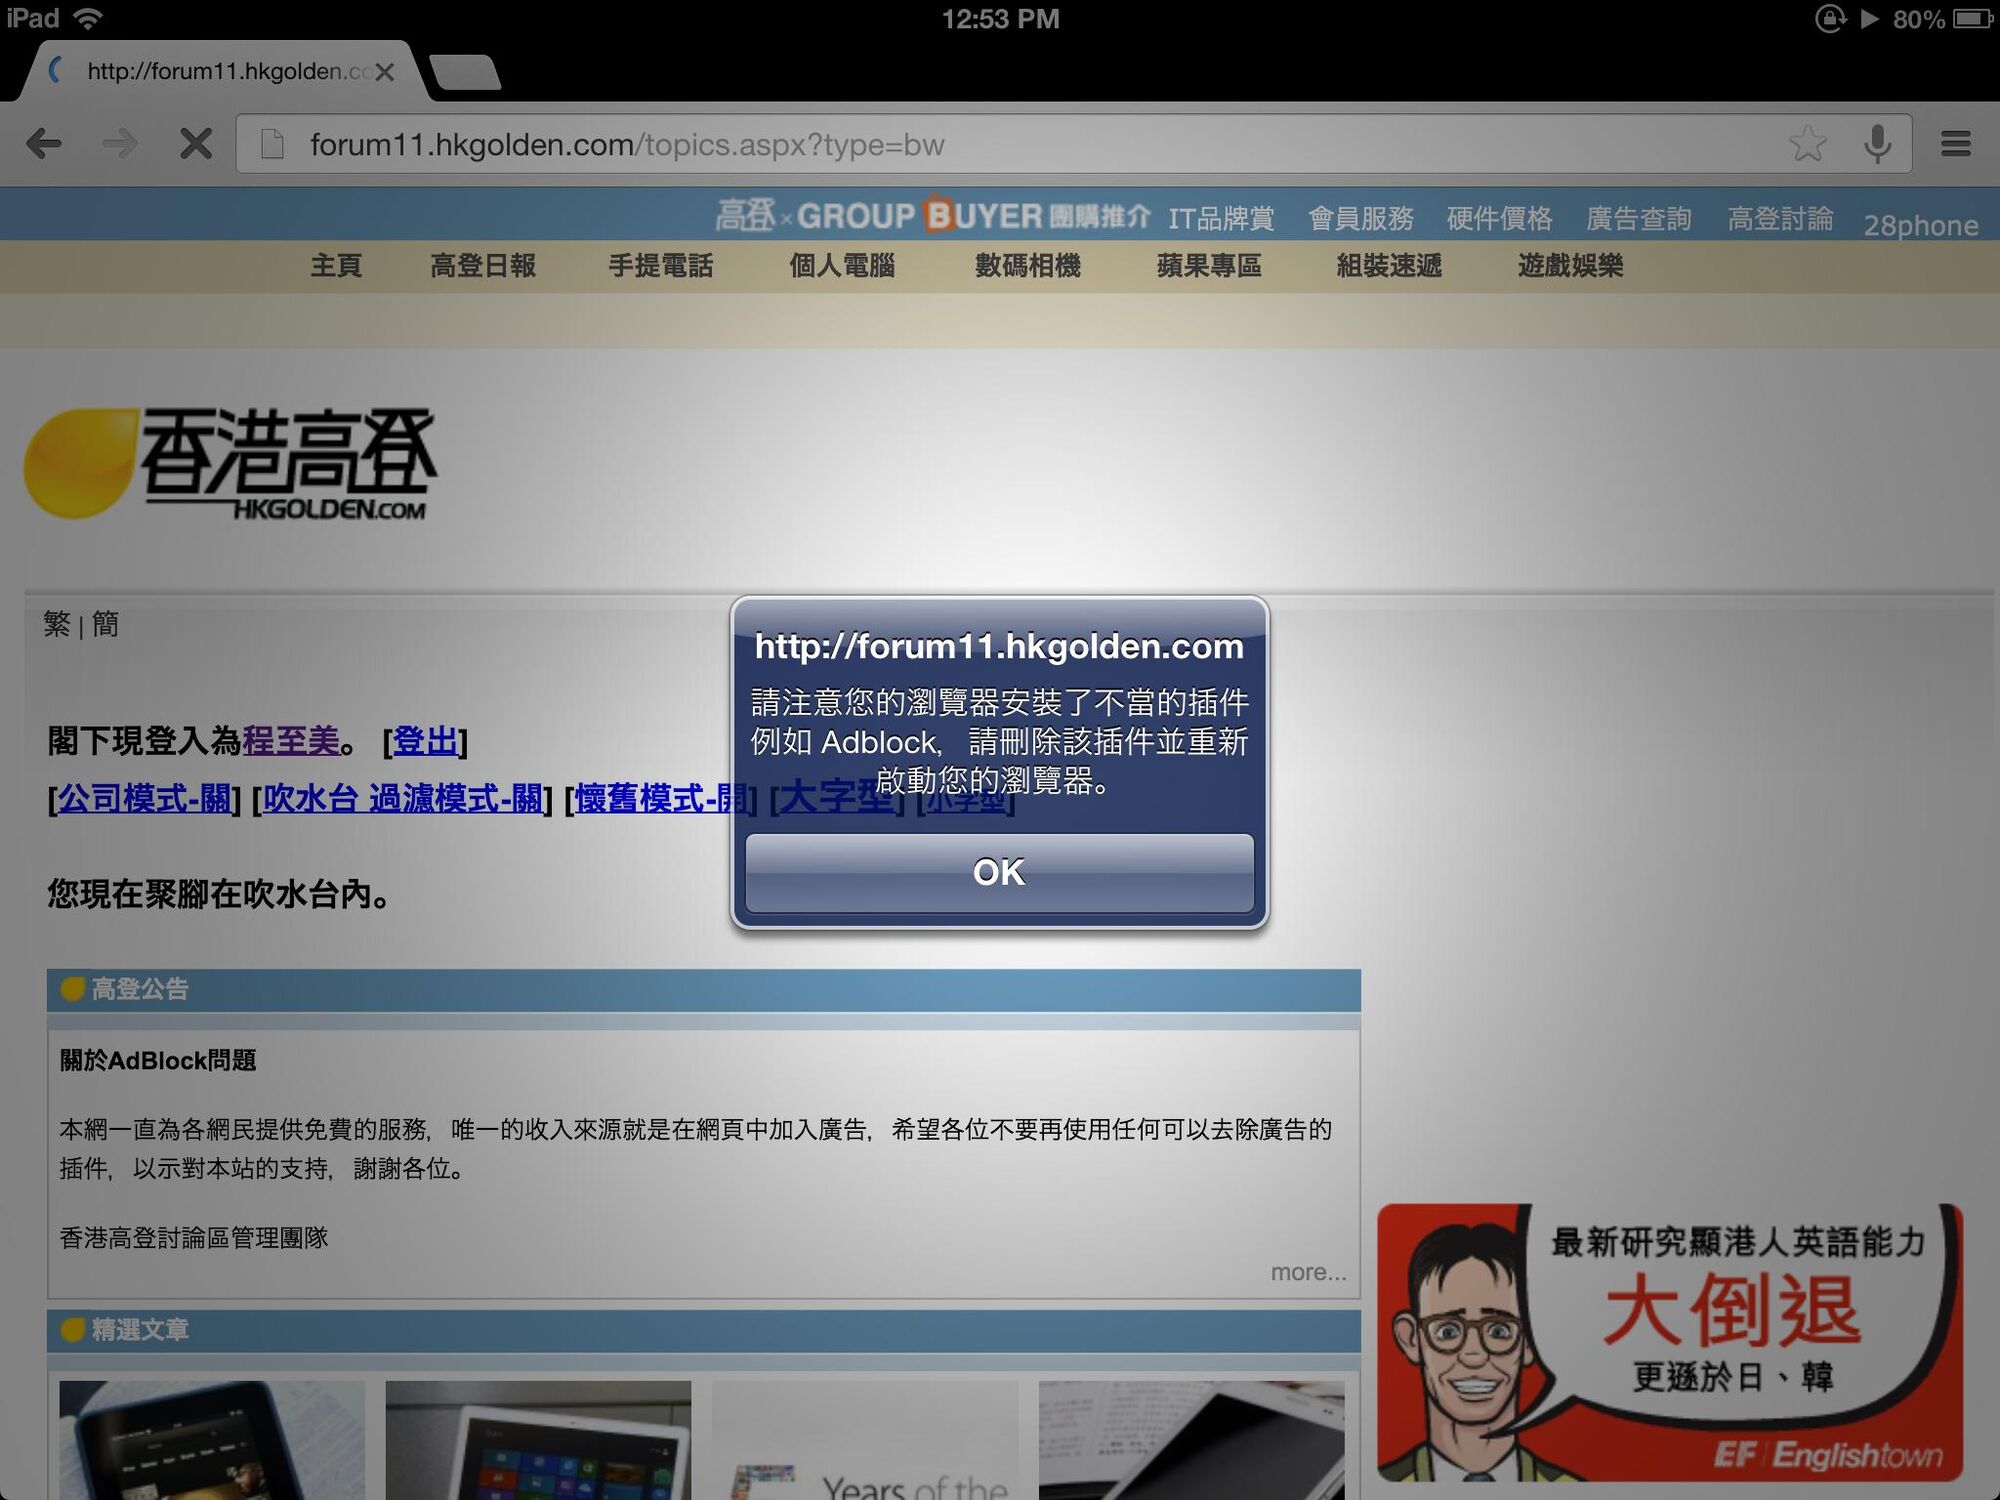The width and height of the screenshot is (2000, 1500).
Task: Click the 登出 logout link
Action: coord(425,740)
